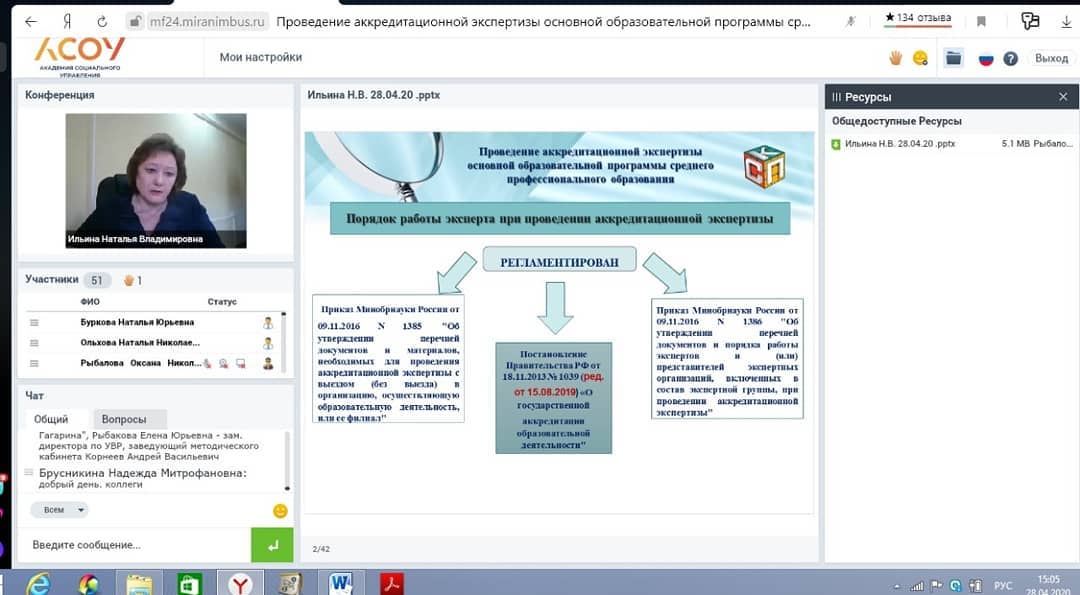Click the Общедоступные Ресурсы heading
This screenshot has width=1080, height=595.
point(897,121)
